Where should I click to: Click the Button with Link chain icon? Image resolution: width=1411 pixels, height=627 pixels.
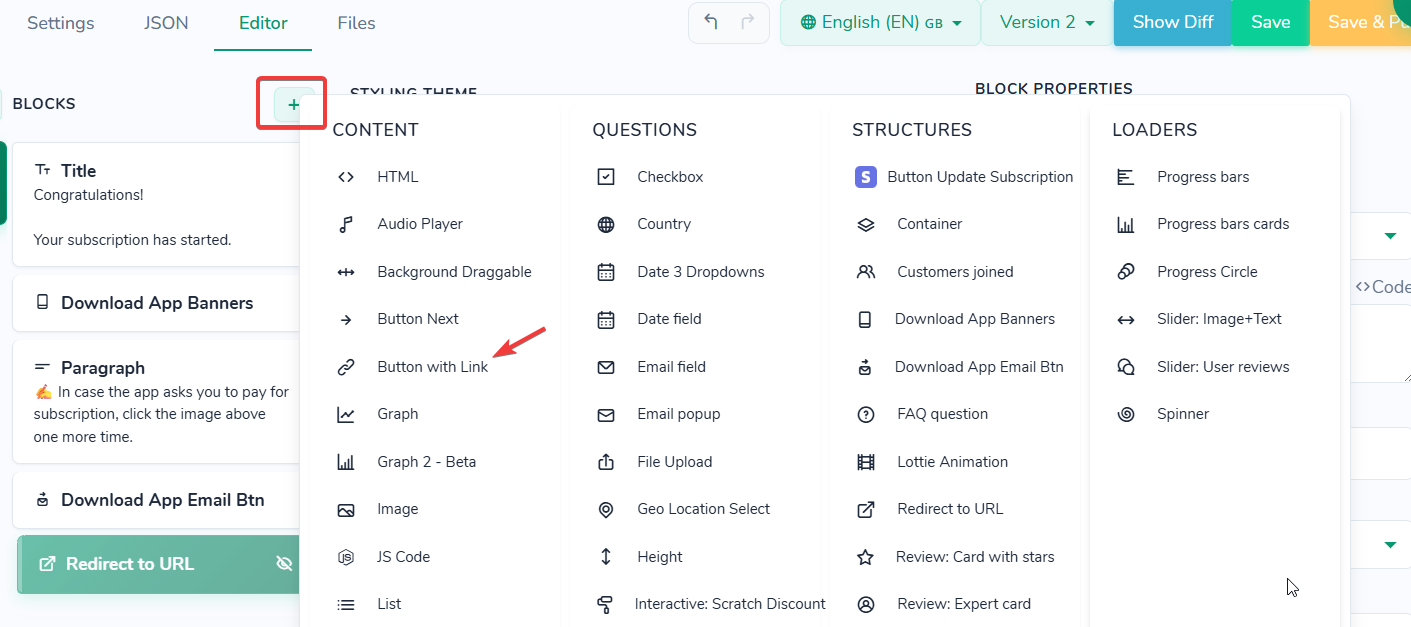[x=346, y=367]
